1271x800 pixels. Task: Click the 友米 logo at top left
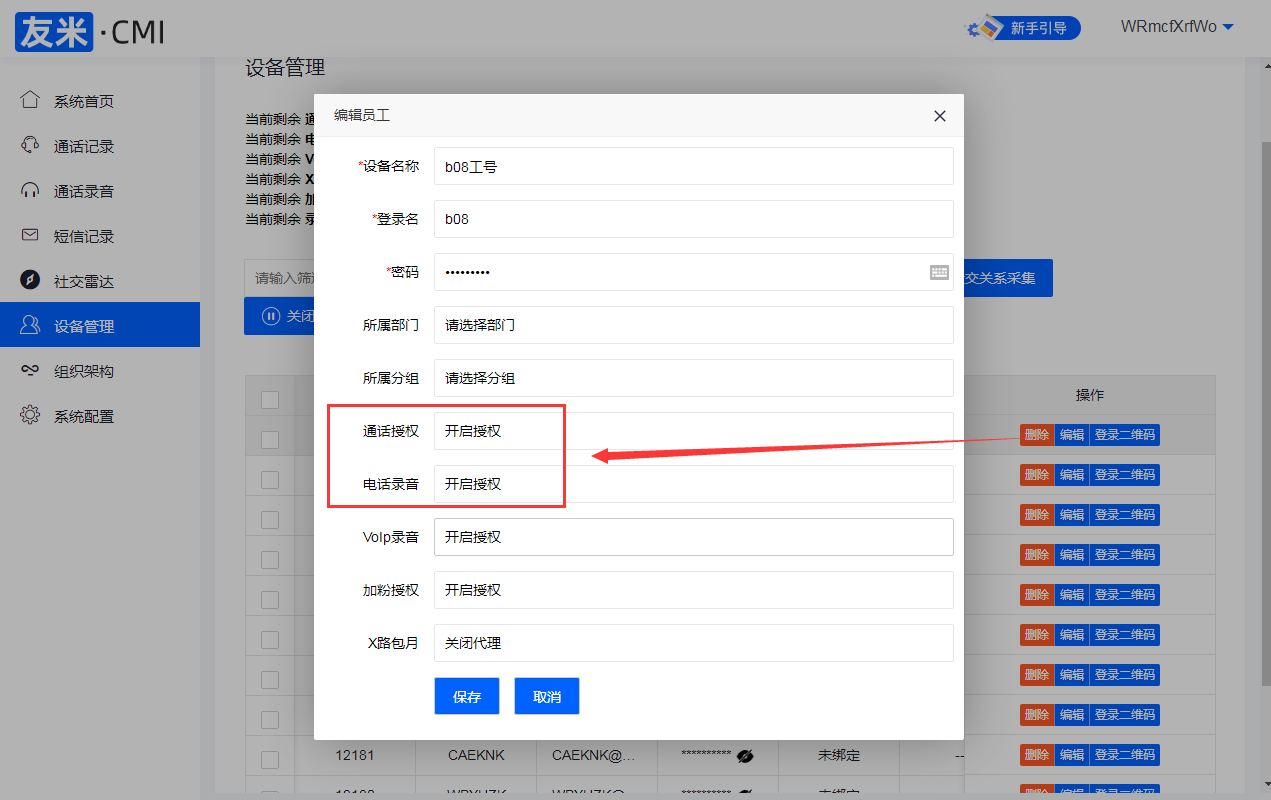[x=53, y=31]
